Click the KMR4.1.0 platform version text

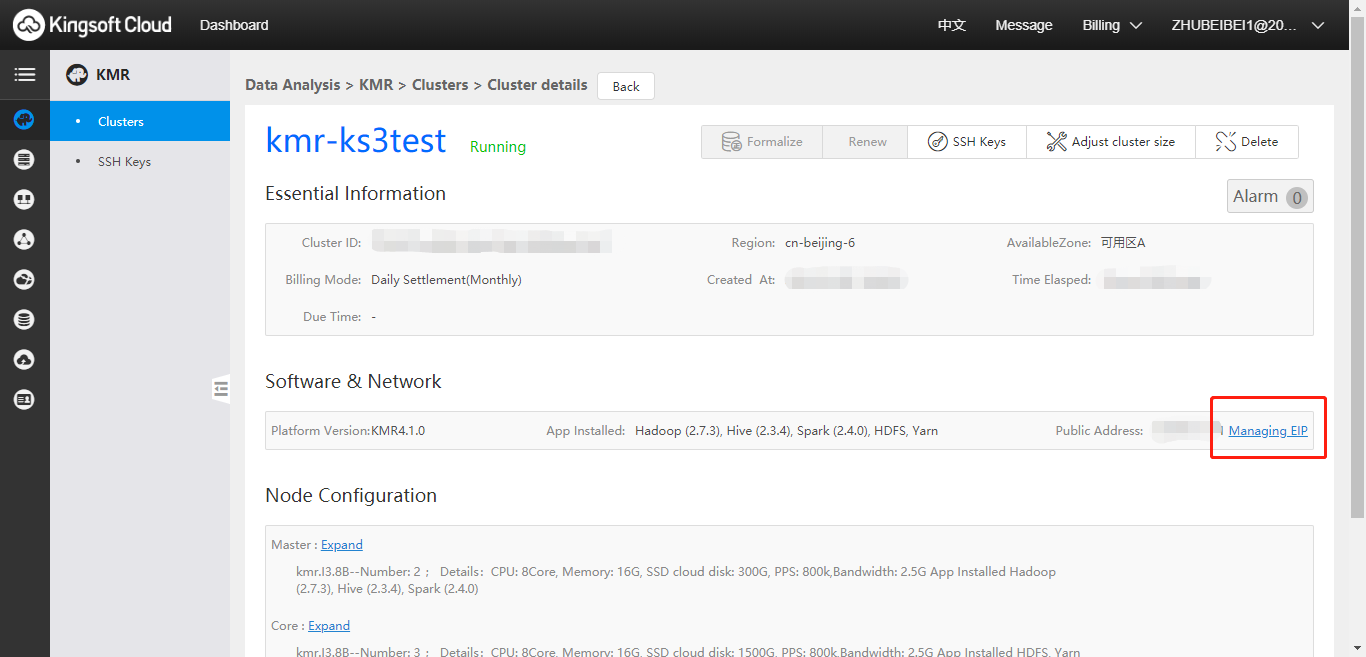point(398,431)
